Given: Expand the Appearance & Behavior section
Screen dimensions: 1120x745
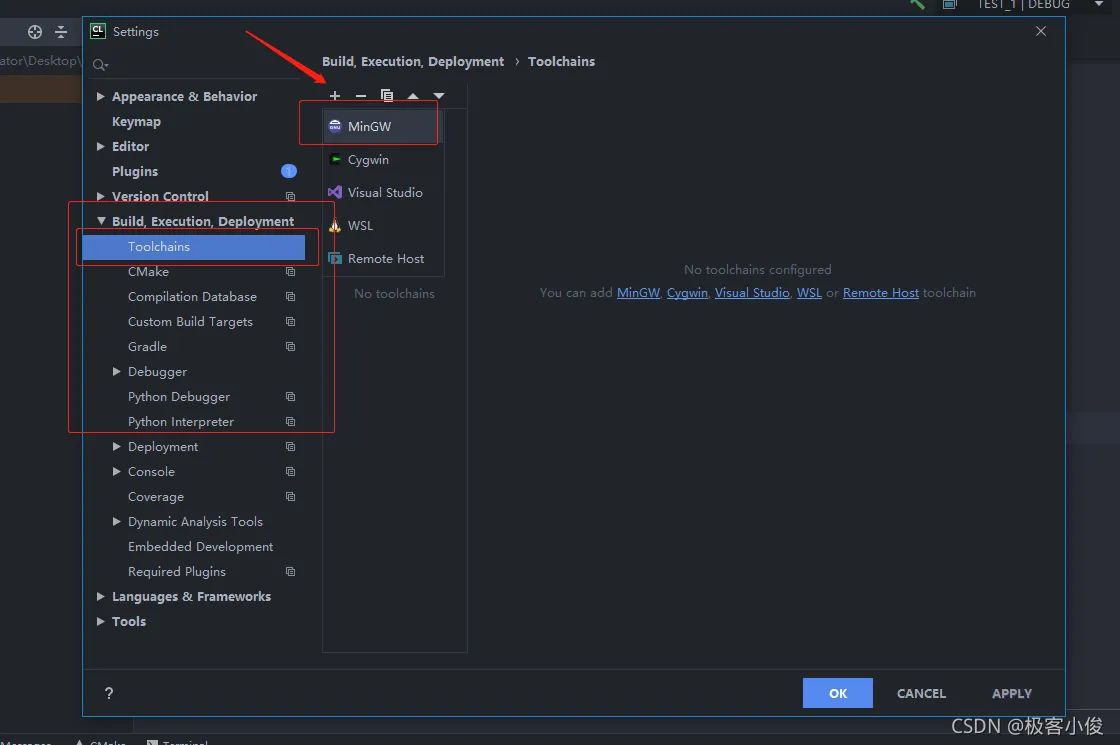Looking at the screenshot, I should tap(101, 96).
